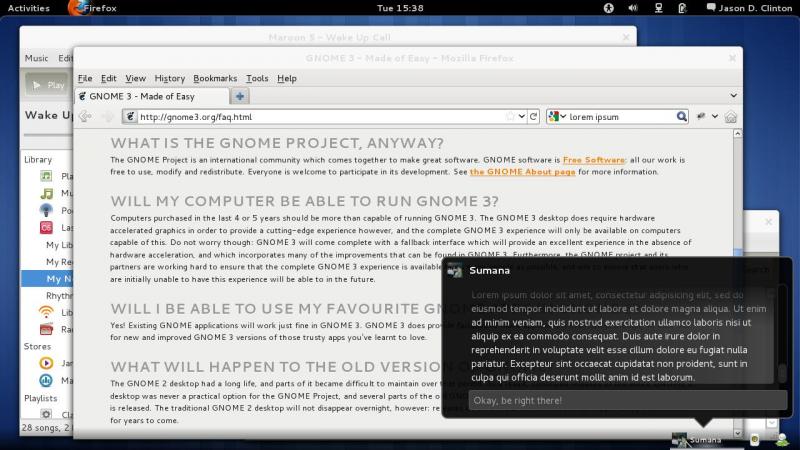This screenshot has height=450, width=800.
Task: Open the volume speaker icon in the top bar
Action: [633, 8]
